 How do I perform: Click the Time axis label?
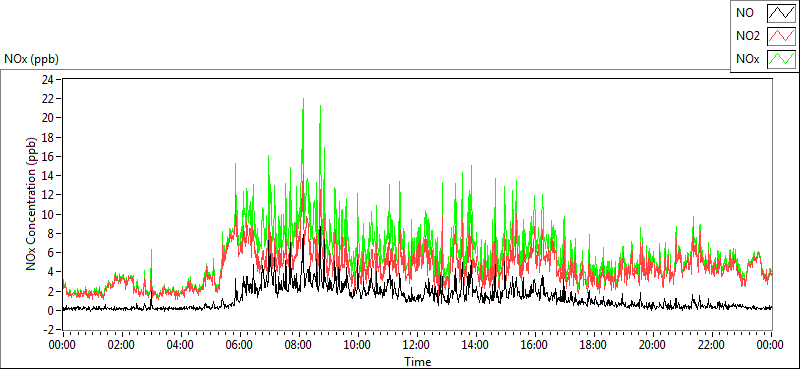click(417, 362)
